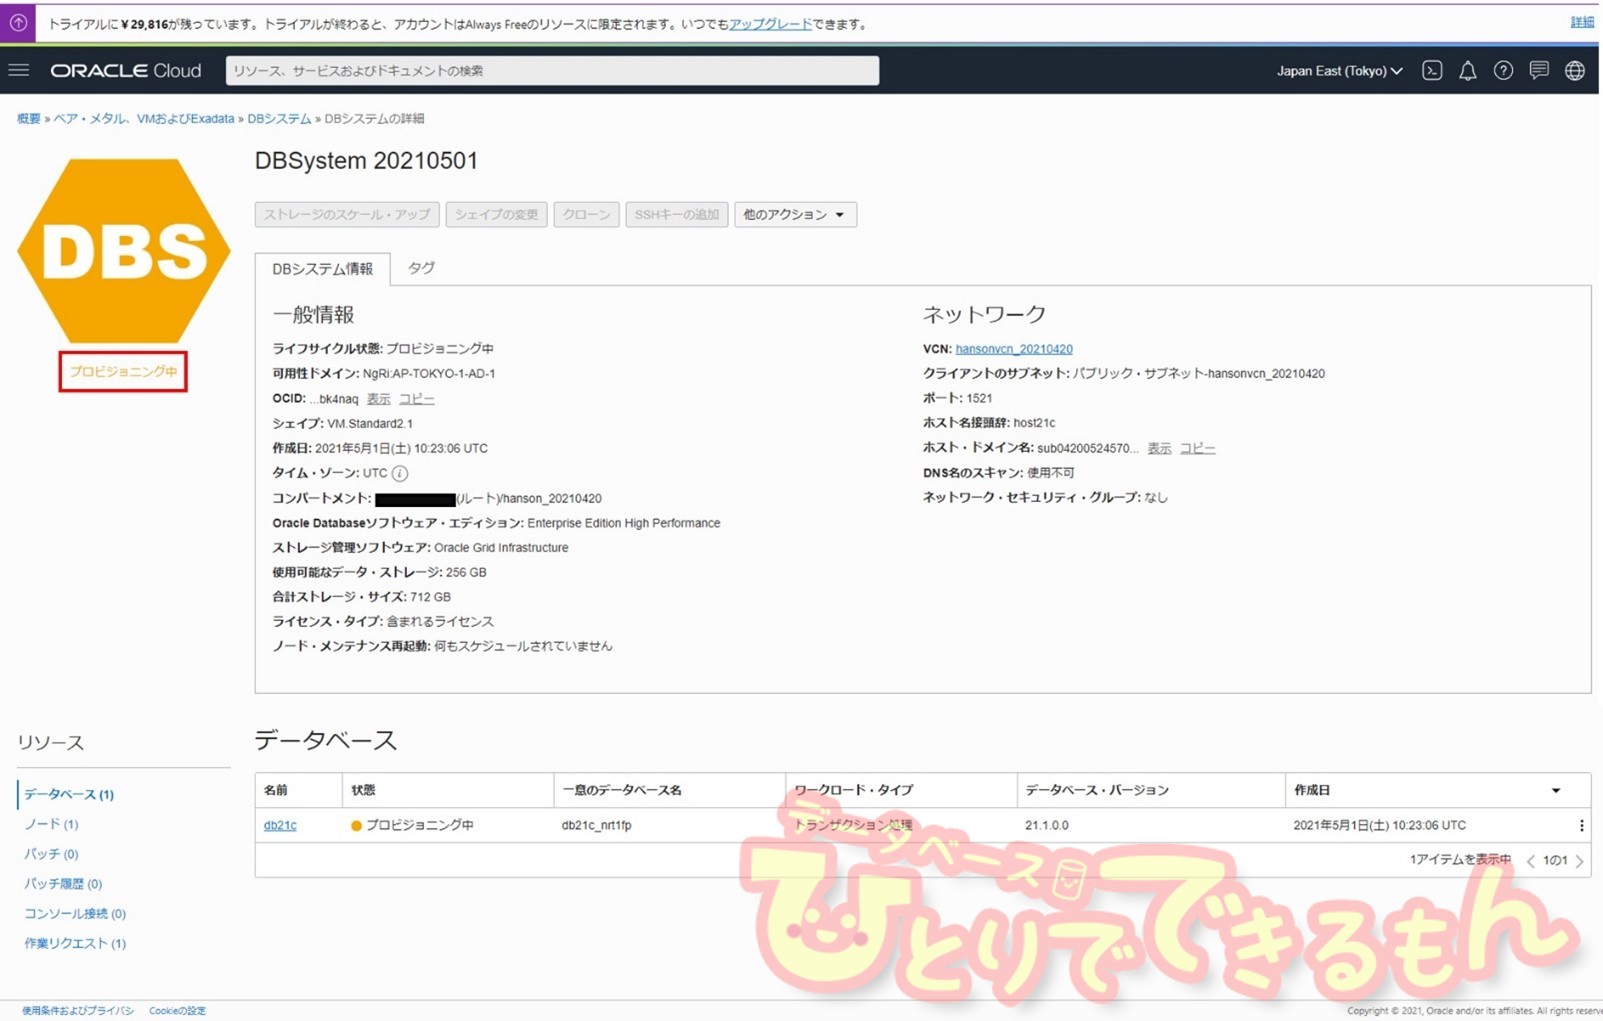The height and width of the screenshot is (1021, 1603).
Task: Click the Oracle Cloud logo
Action: (x=126, y=71)
